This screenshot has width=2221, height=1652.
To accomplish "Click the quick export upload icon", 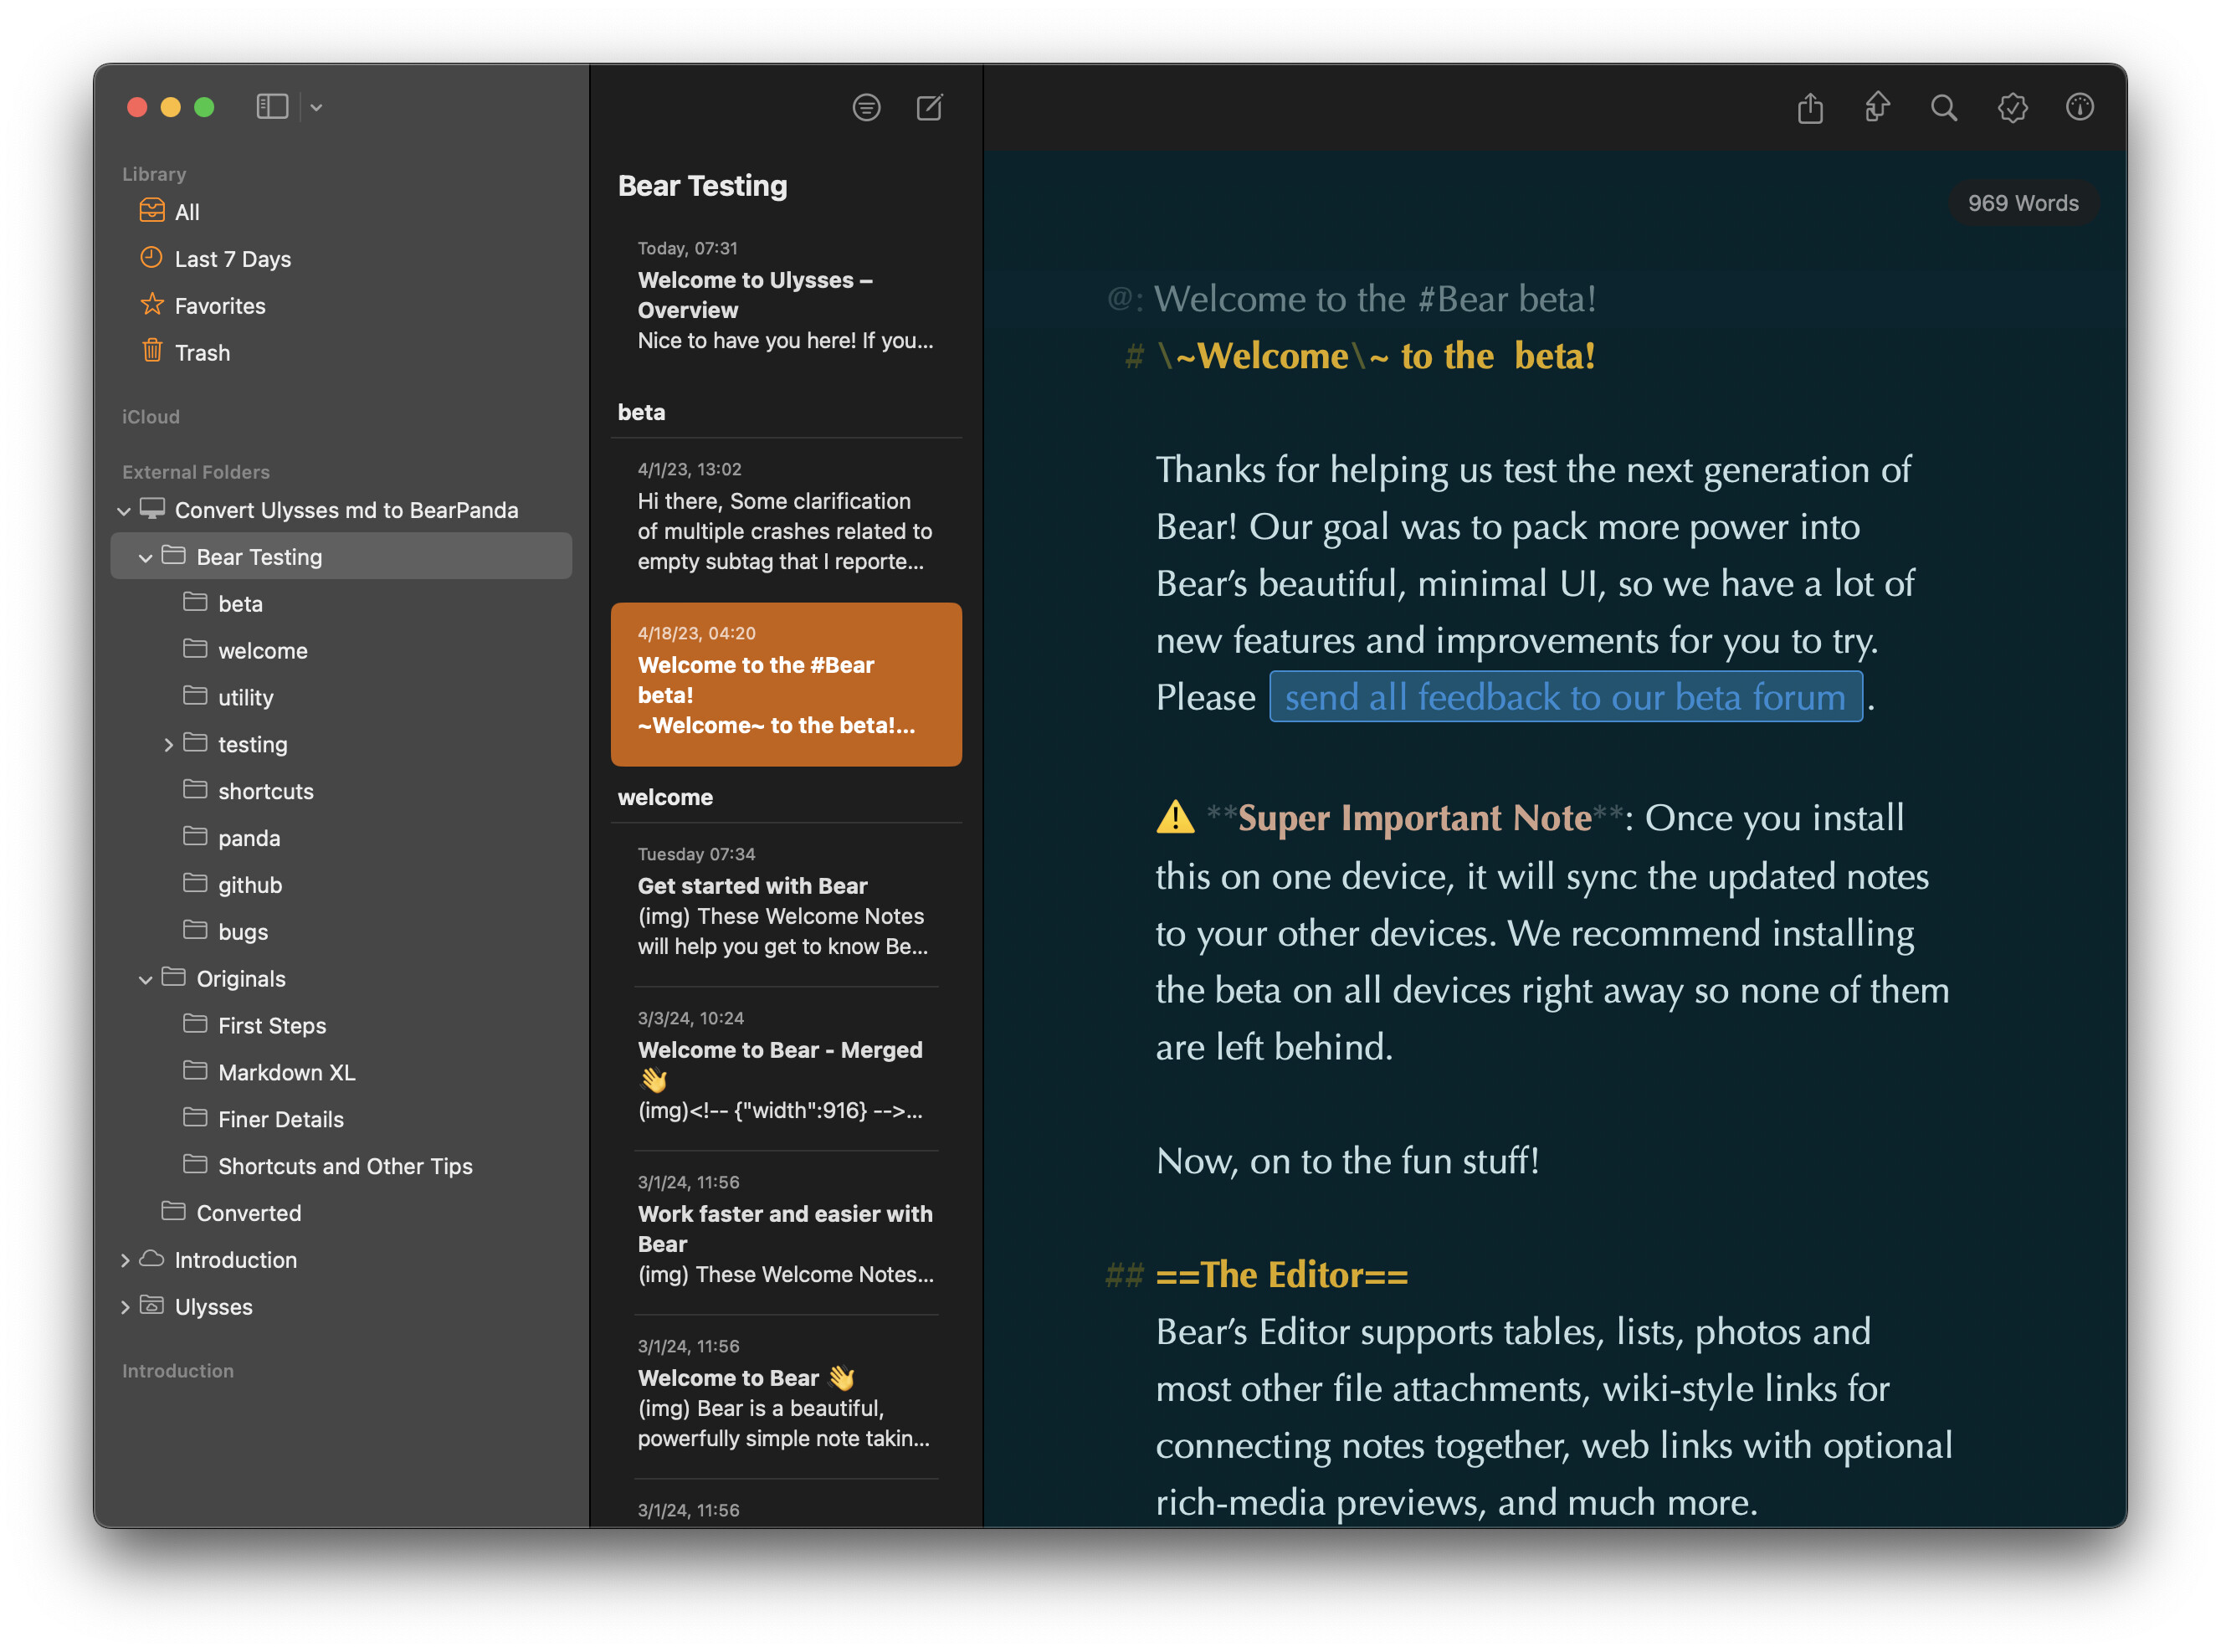I will pos(1877,107).
